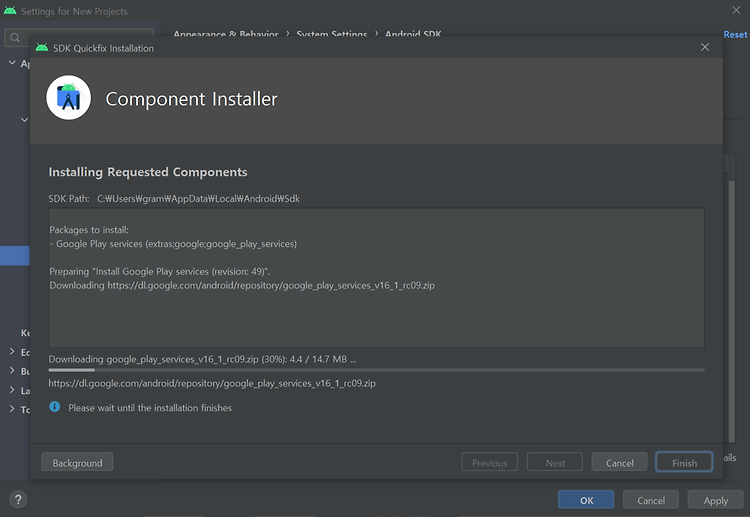Collapse the second nested settings tree chevron
This screenshot has width=750, height=517.
(x=24, y=120)
